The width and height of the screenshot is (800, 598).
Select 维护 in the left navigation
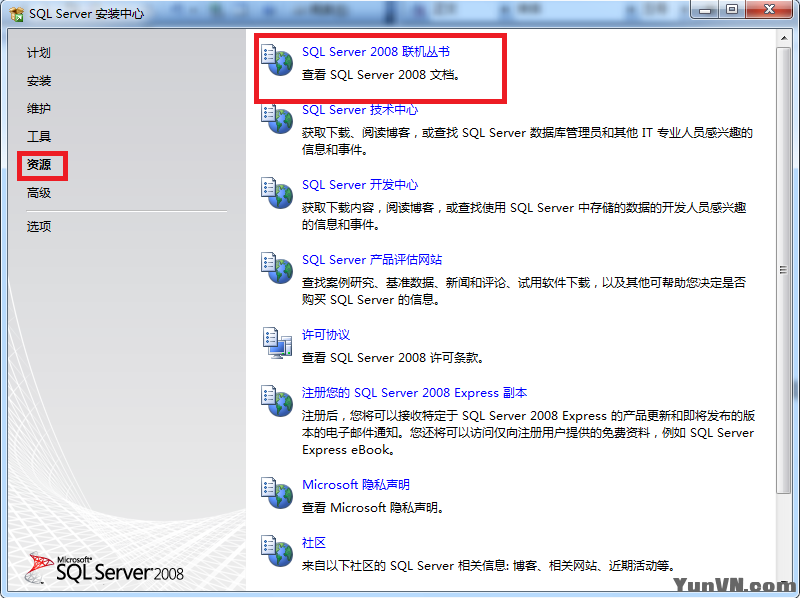click(39, 108)
